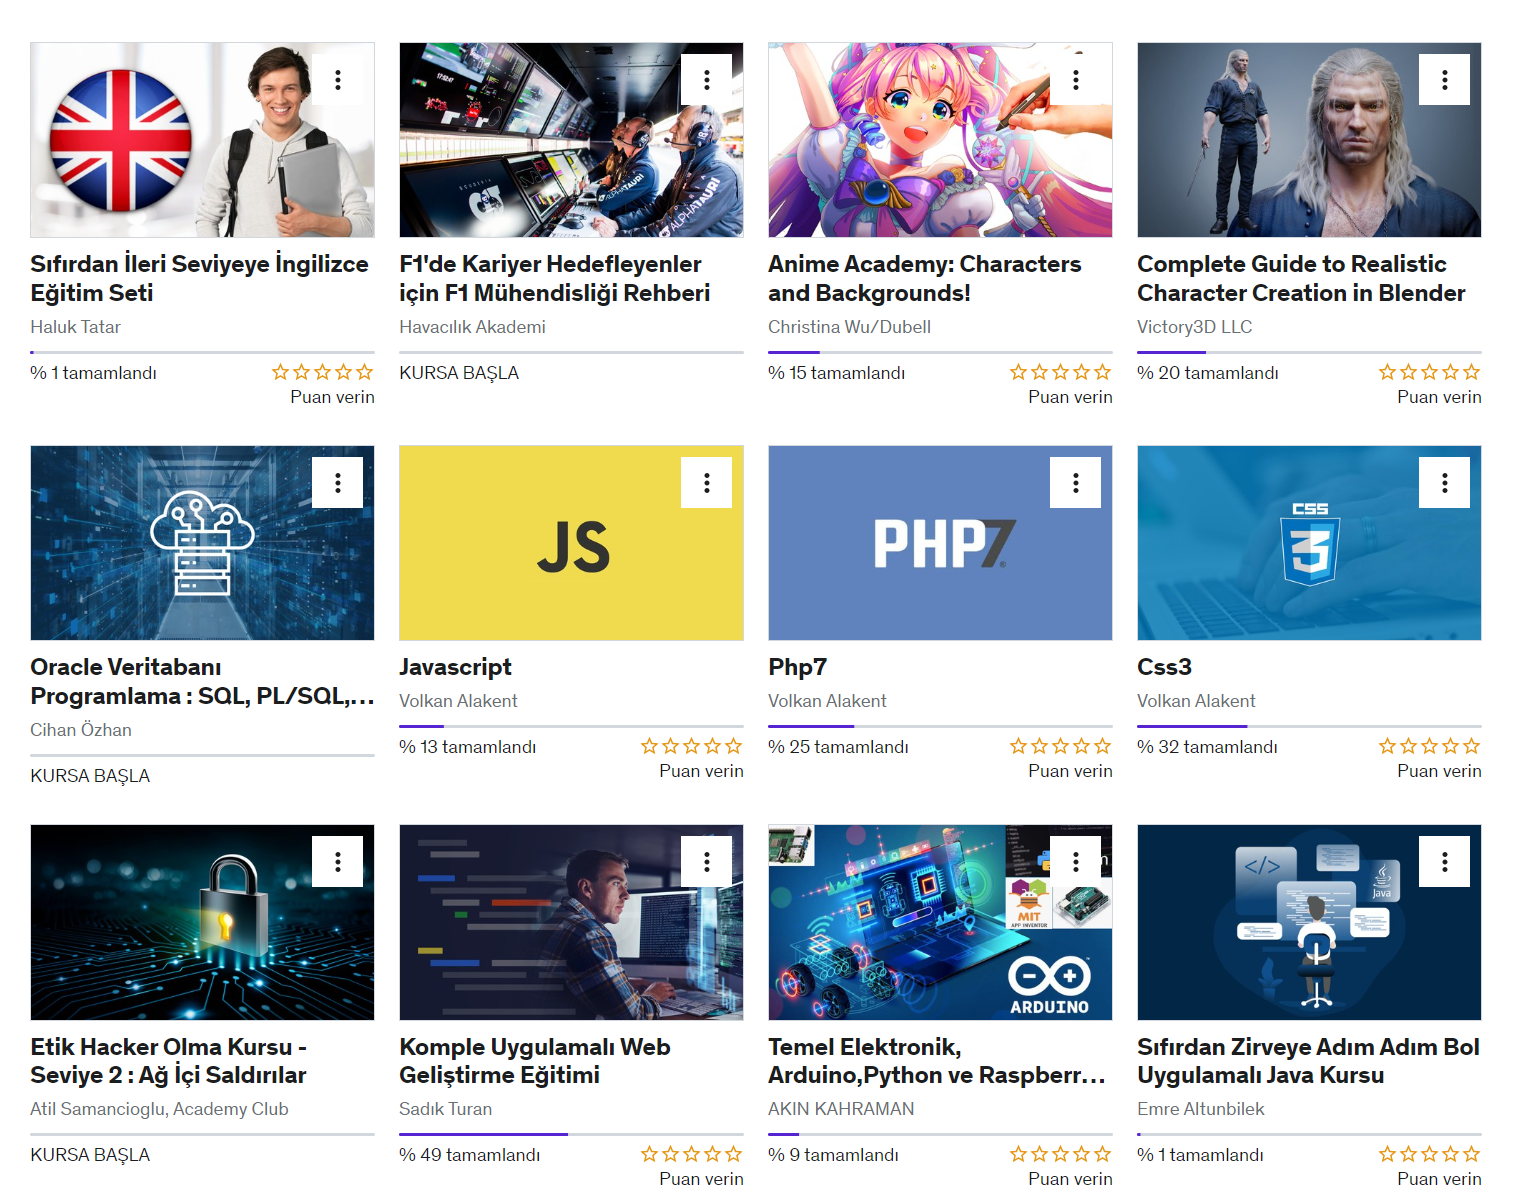Open three-dot menu on Oracle Veritabanı card
Viewport: 1531px width, 1194px height.
pyautogui.click(x=338, y=483)
